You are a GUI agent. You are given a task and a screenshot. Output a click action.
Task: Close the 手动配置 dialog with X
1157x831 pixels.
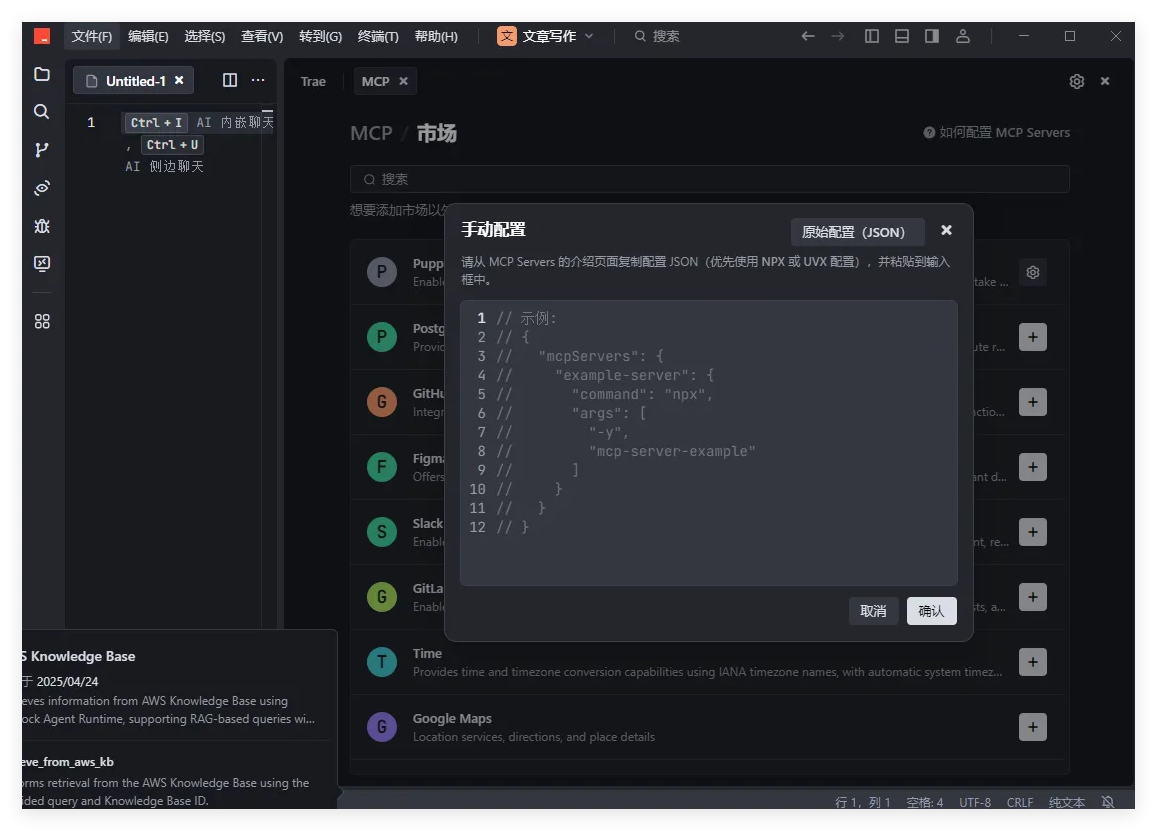(x=946, y=231)
